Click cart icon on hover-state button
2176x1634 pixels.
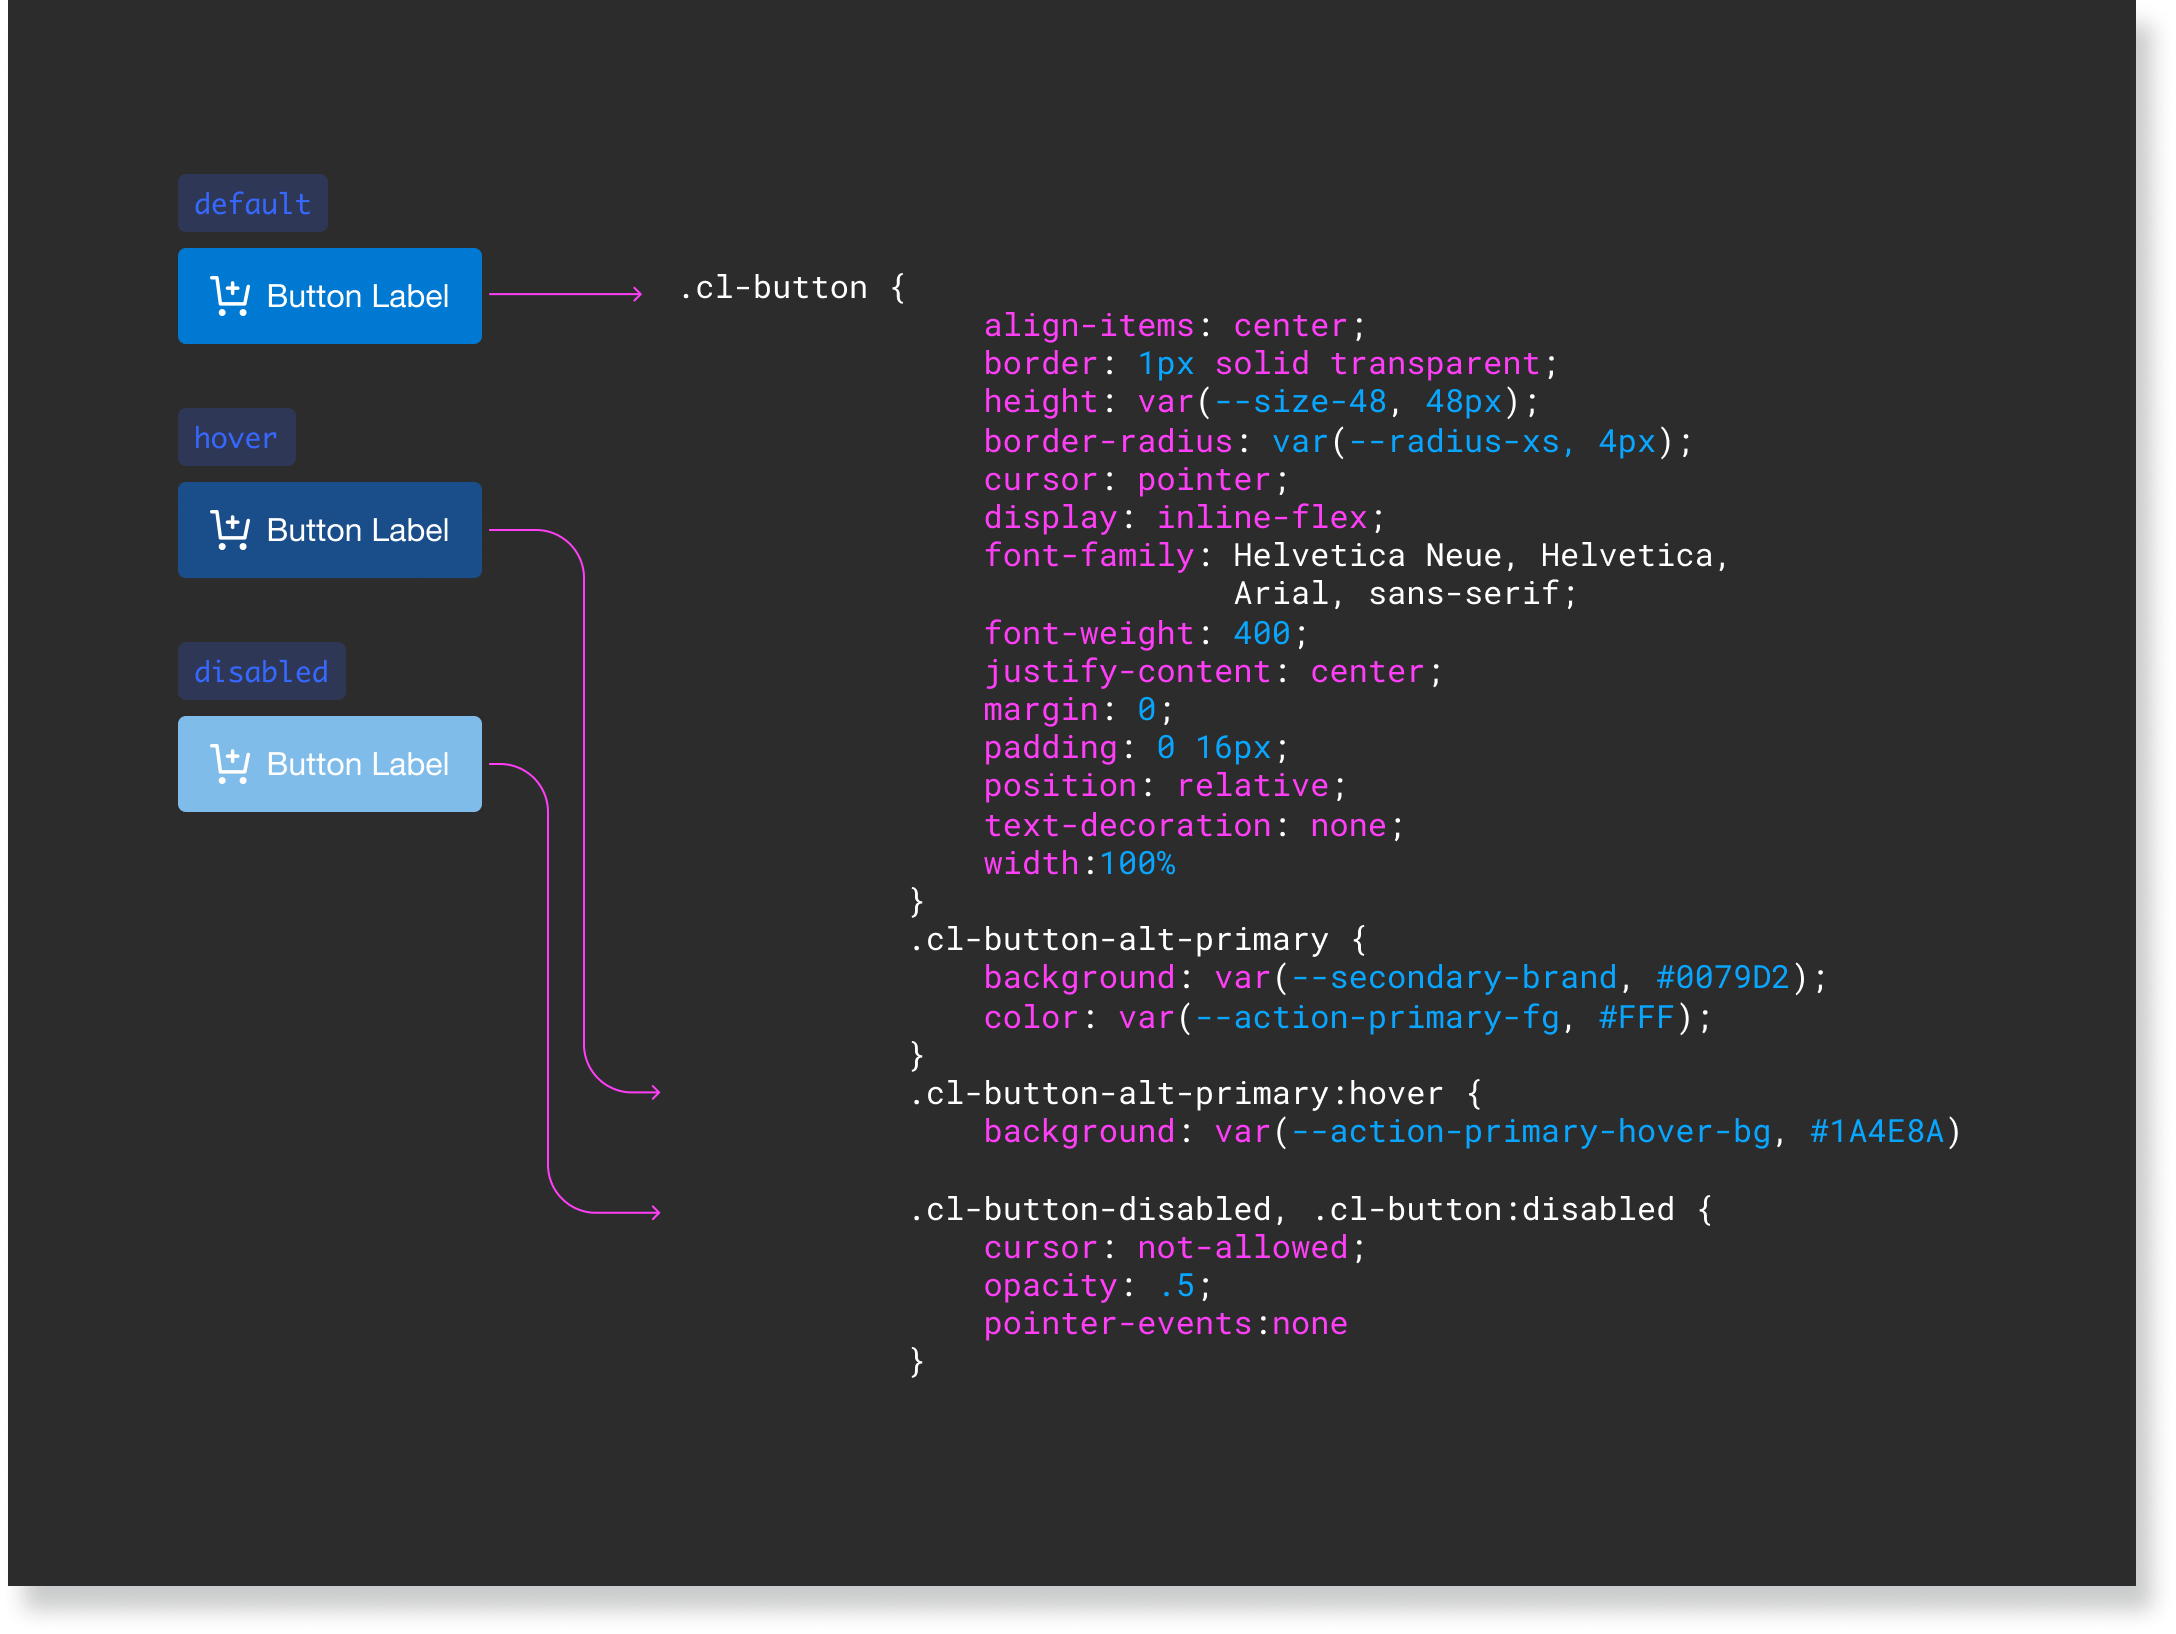(230, 530)
